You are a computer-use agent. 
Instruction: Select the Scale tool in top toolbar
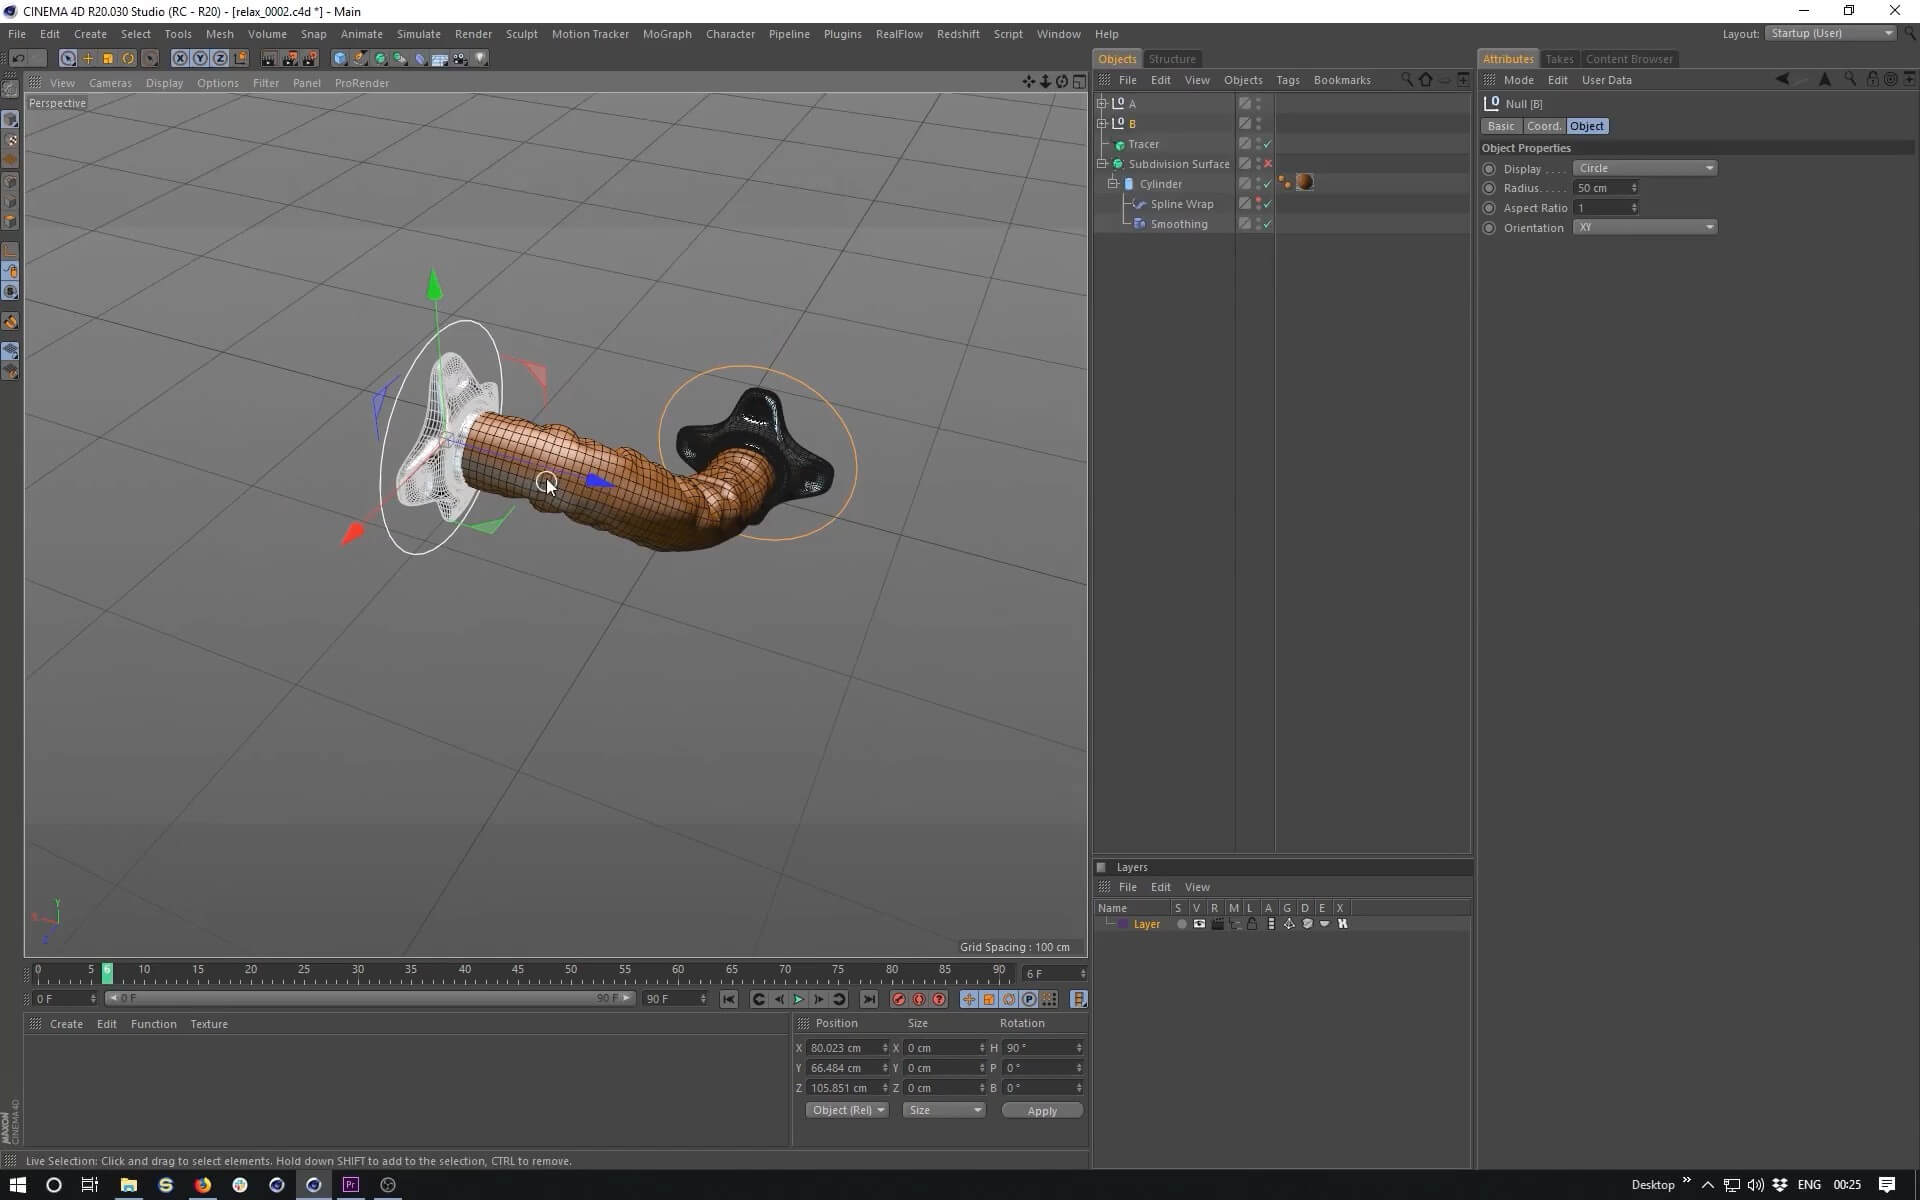108,59
